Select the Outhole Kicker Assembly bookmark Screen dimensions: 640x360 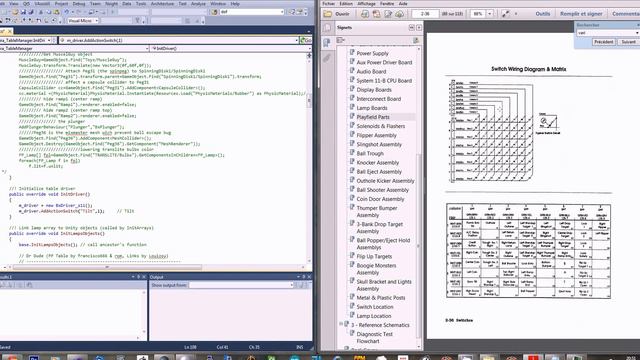coord(385,181)
